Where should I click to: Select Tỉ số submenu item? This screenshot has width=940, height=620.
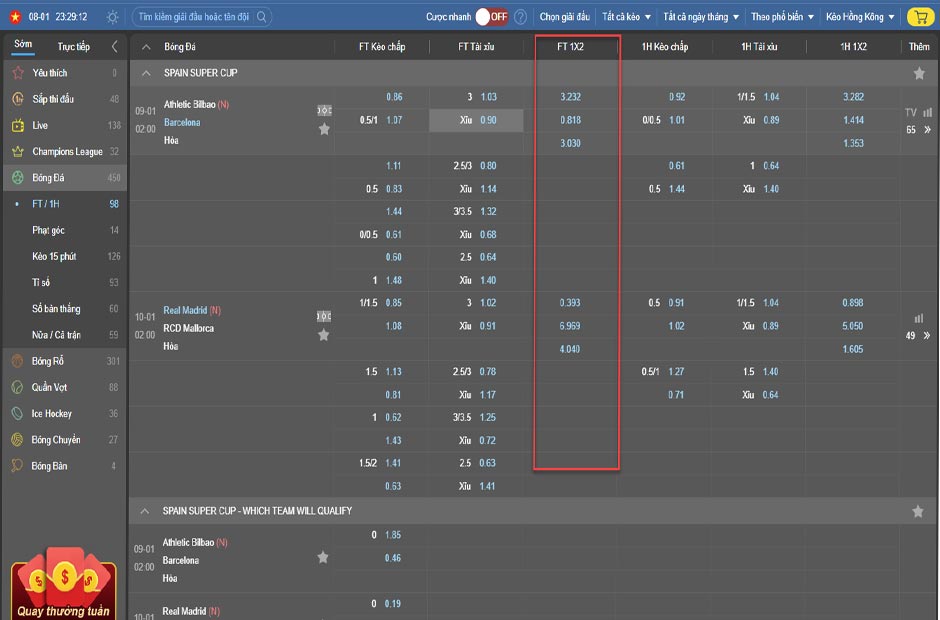point(41,282)
